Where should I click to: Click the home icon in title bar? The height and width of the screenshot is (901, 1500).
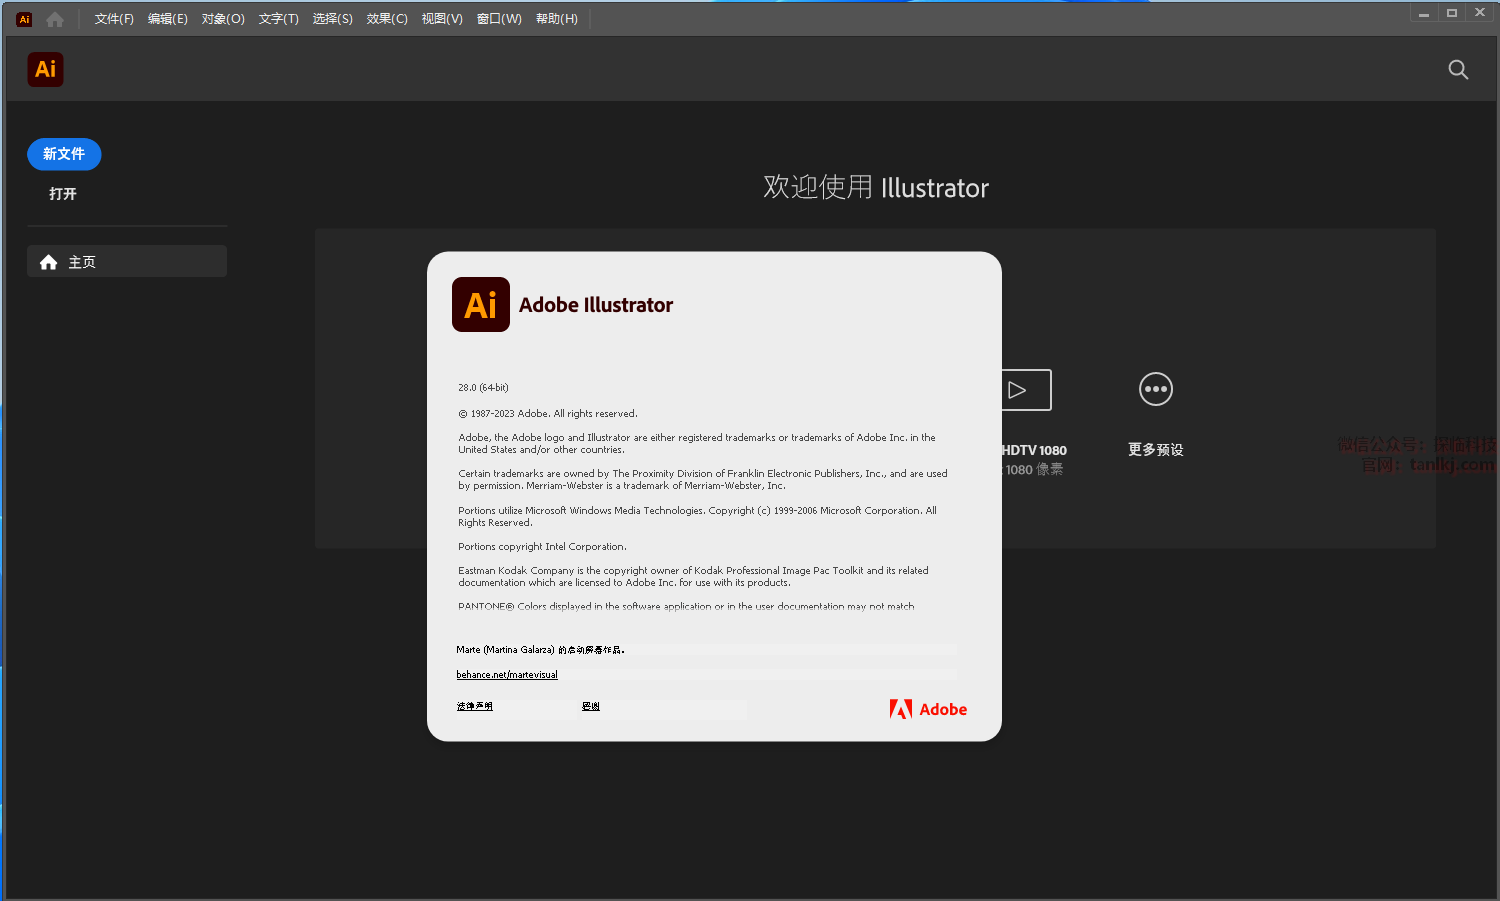pyautogui.click(x=55, y=19)
